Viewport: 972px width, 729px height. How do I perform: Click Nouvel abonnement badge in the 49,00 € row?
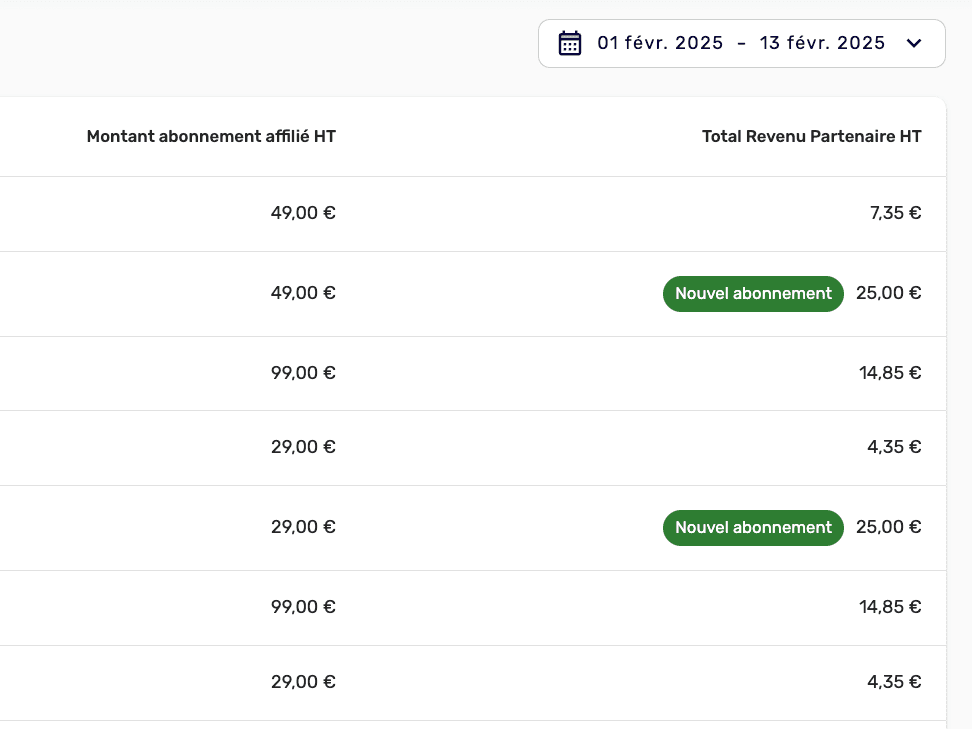[x=753, y=294]
